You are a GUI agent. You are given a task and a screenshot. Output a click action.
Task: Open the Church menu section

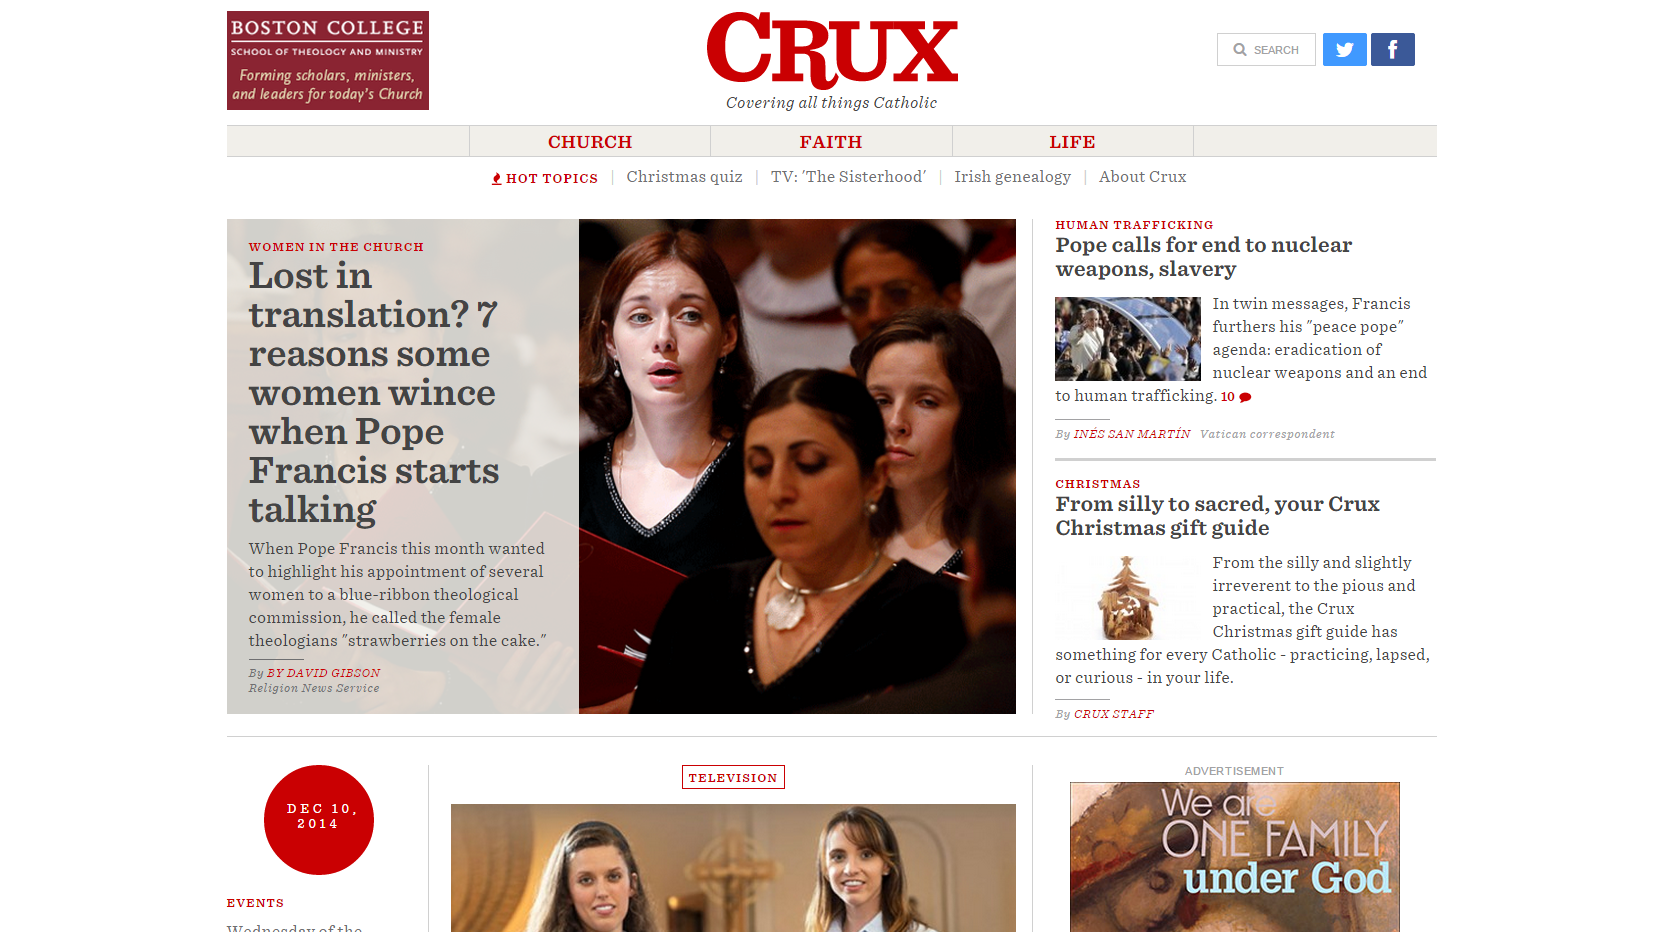[x=590, y=142]
